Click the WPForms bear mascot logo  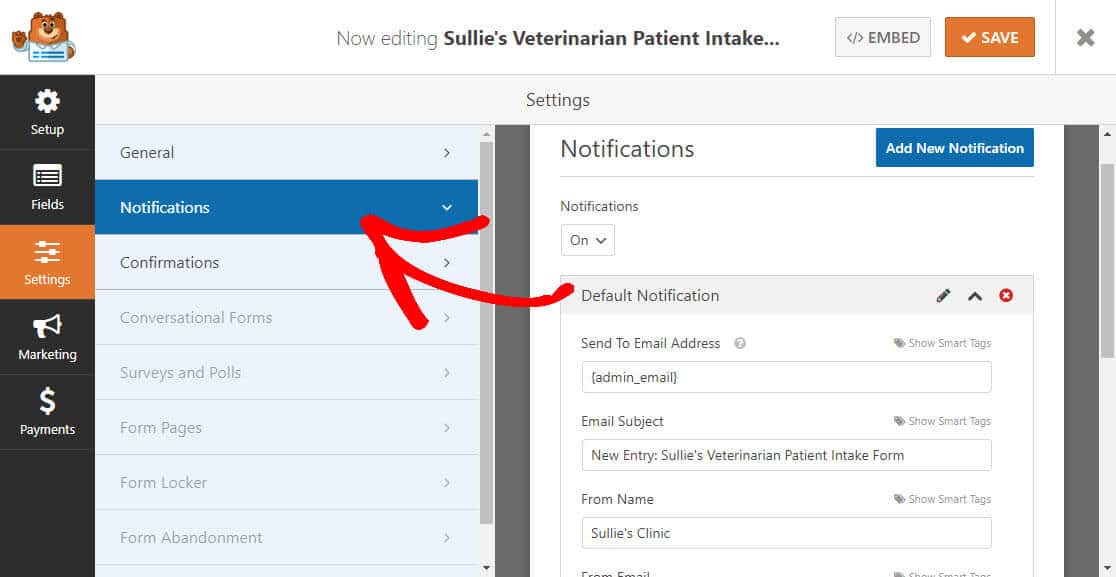pyautogui.click(x=43, y=37)
